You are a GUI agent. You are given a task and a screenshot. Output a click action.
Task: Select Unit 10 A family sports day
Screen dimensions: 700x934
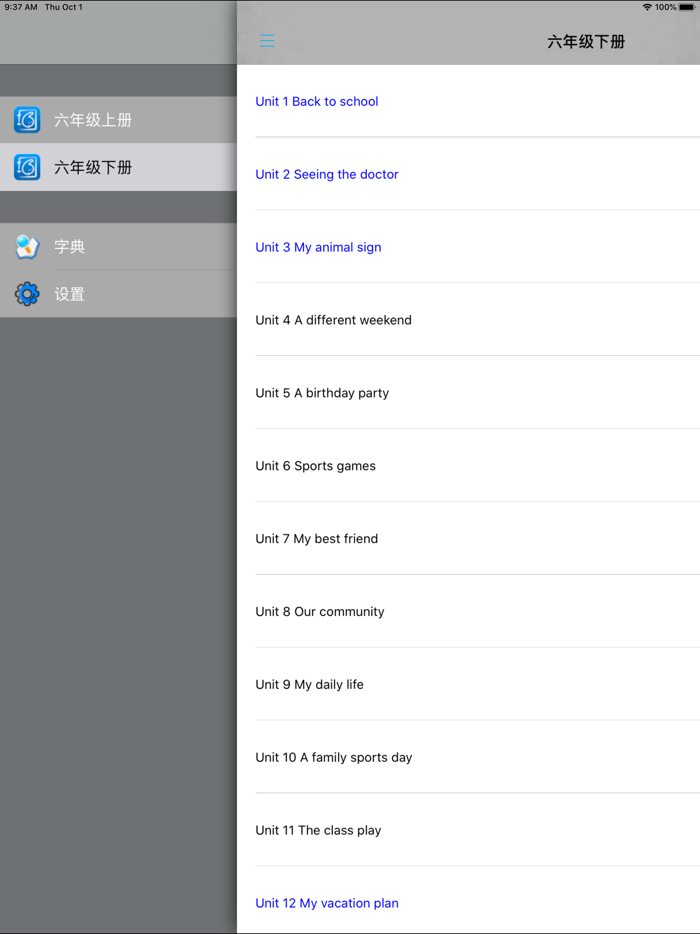[x=468, y=757]
